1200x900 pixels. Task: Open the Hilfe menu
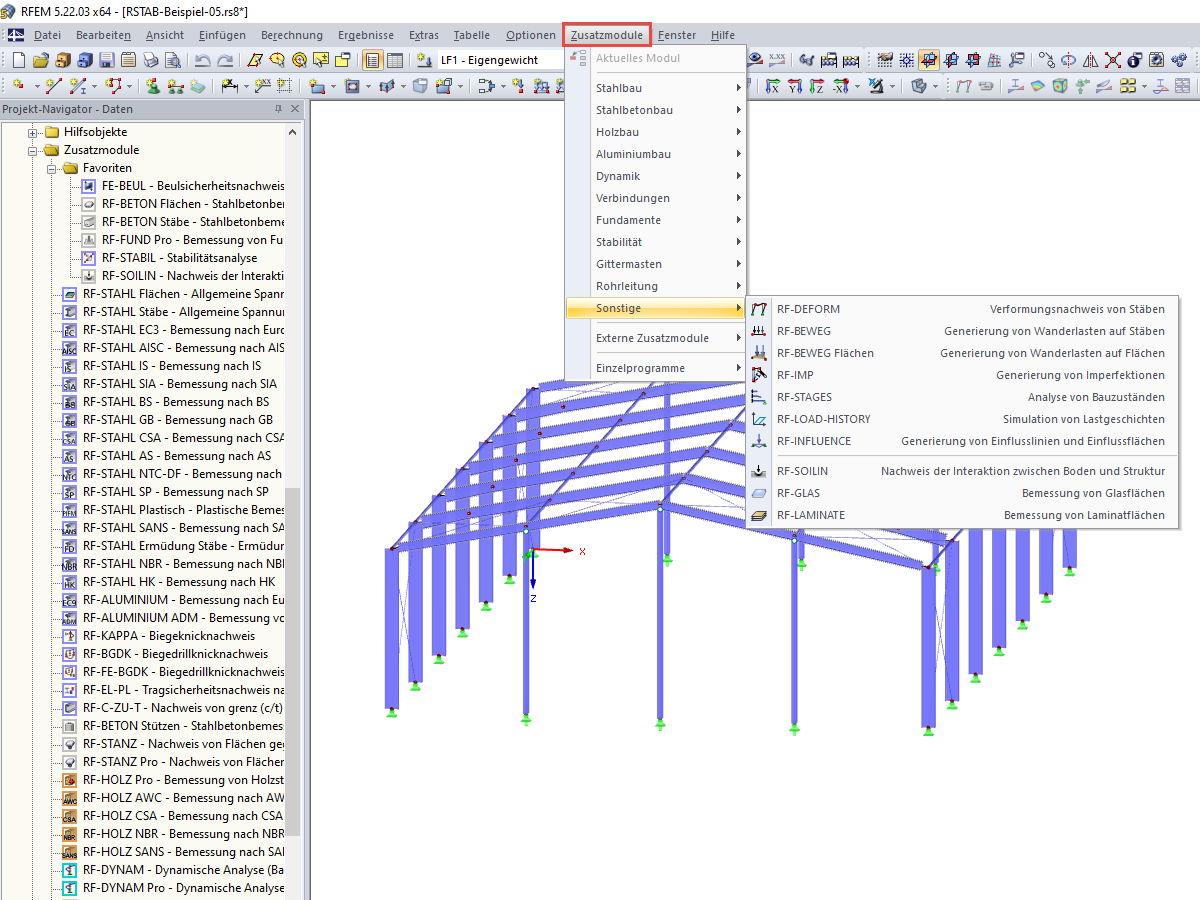[x=723, y=35]
